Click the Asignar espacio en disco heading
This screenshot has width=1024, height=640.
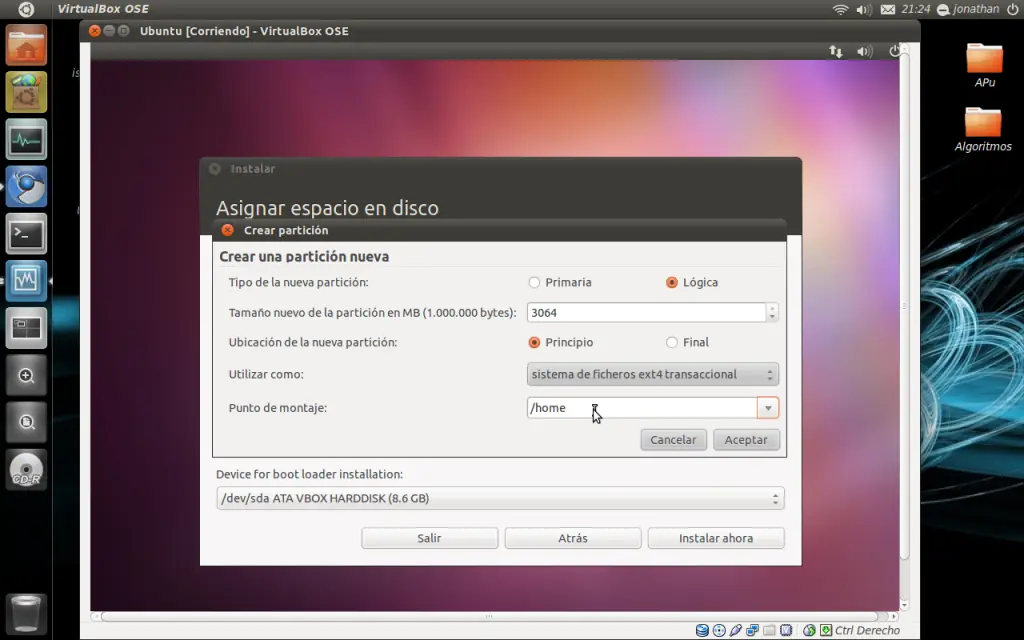point(327,208)
